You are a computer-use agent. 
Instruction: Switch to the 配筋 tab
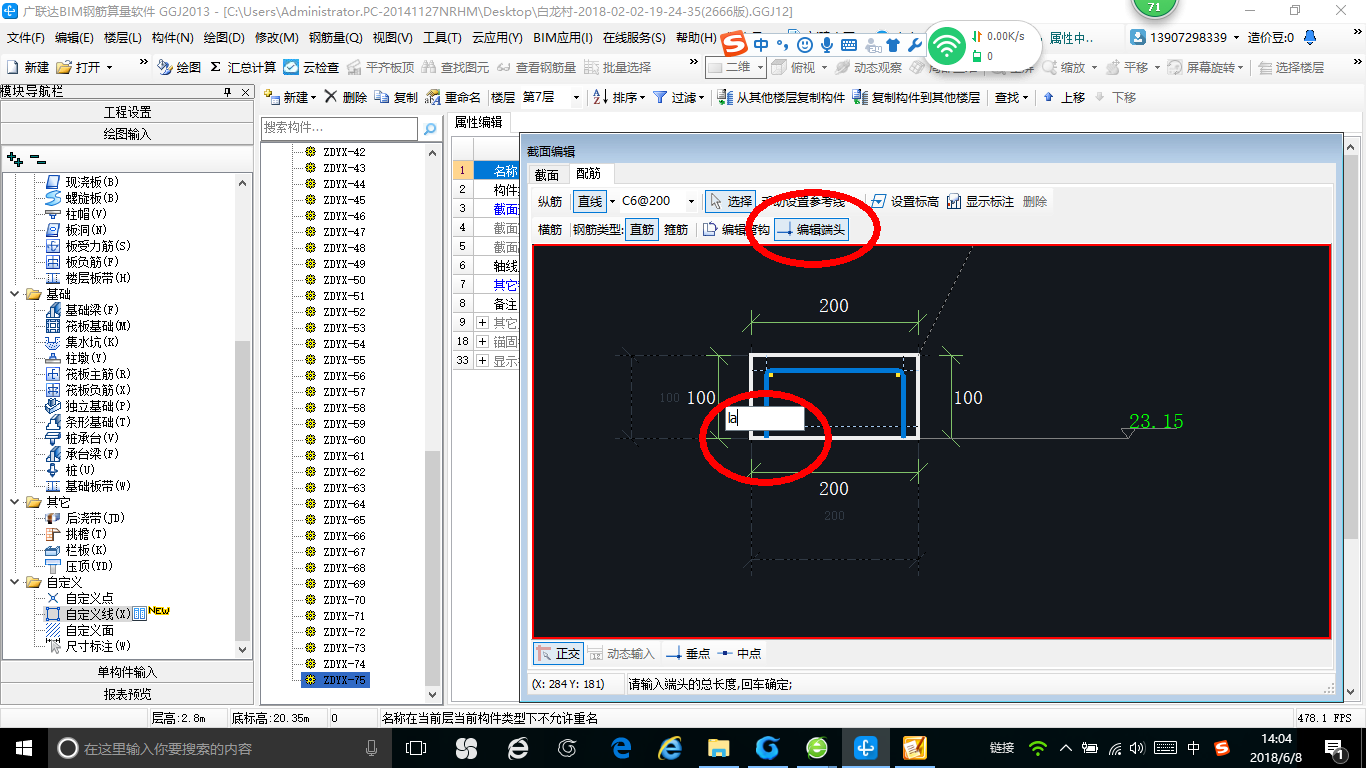click(589, 174)
